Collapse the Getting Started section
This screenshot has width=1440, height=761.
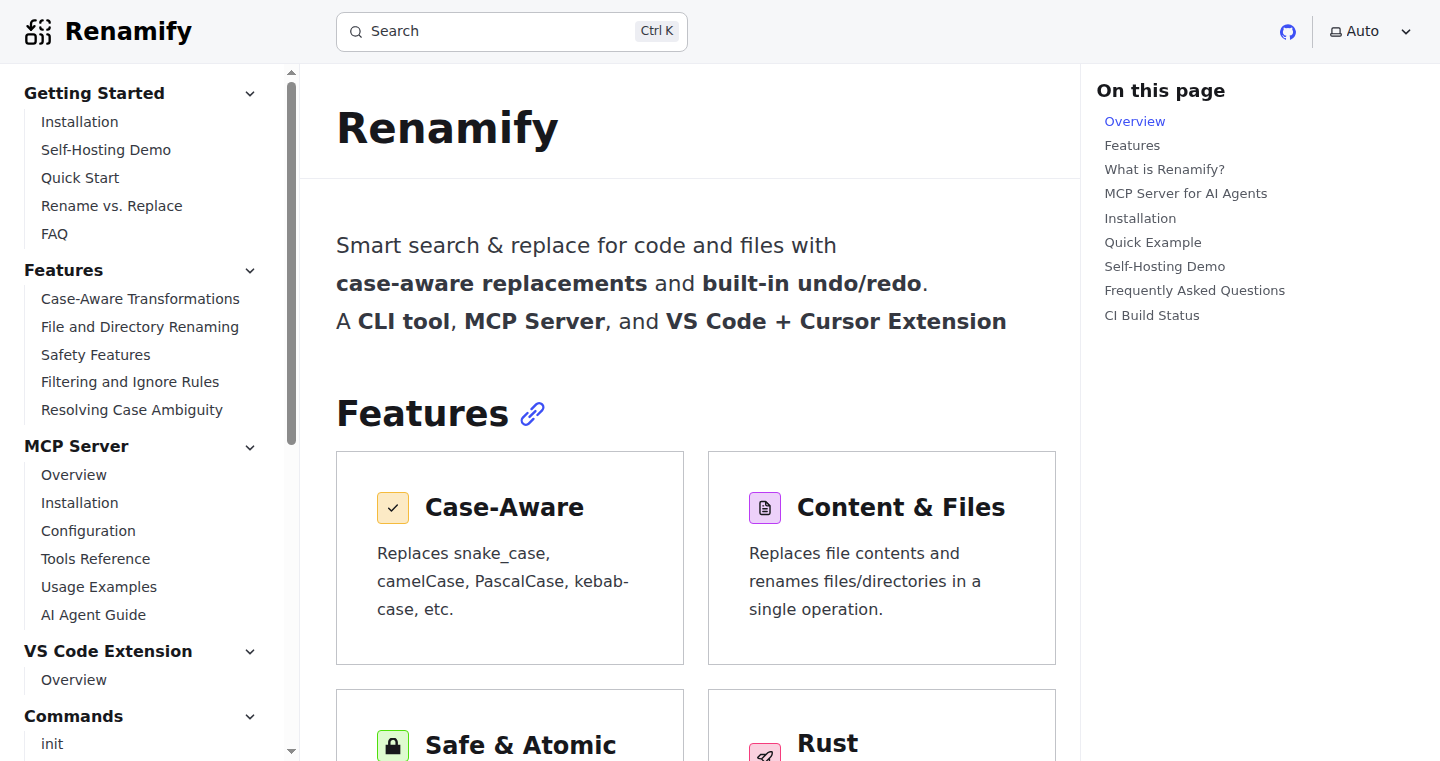point(250,94)
